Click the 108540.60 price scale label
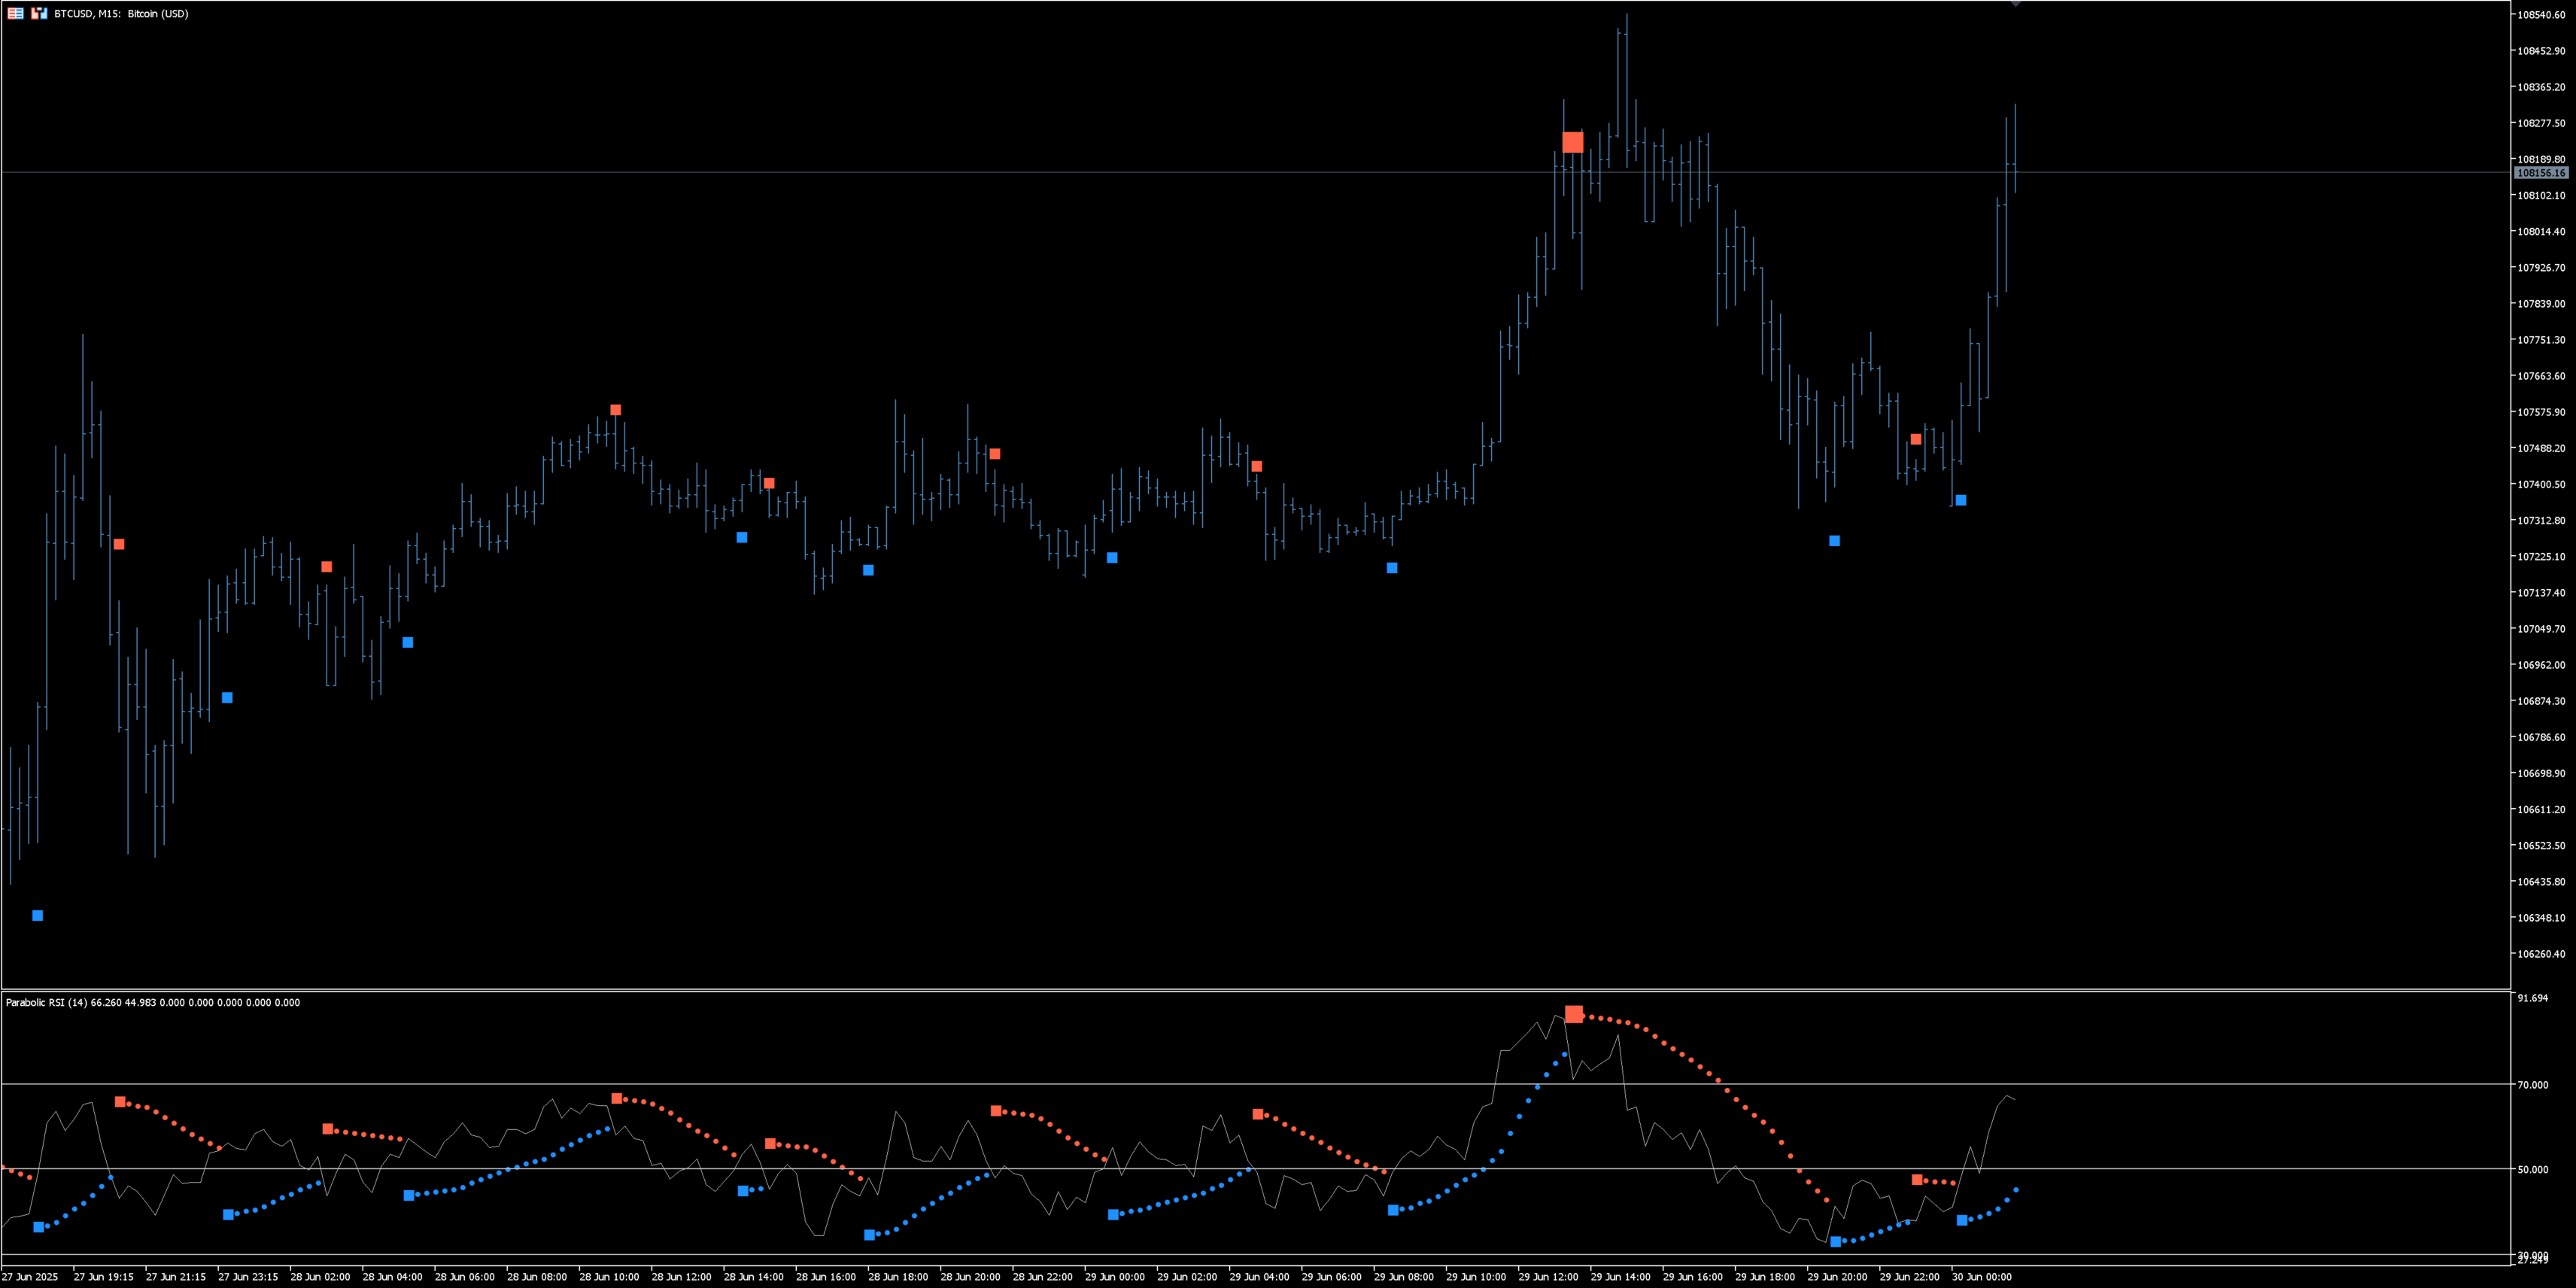 point(2541,15)
